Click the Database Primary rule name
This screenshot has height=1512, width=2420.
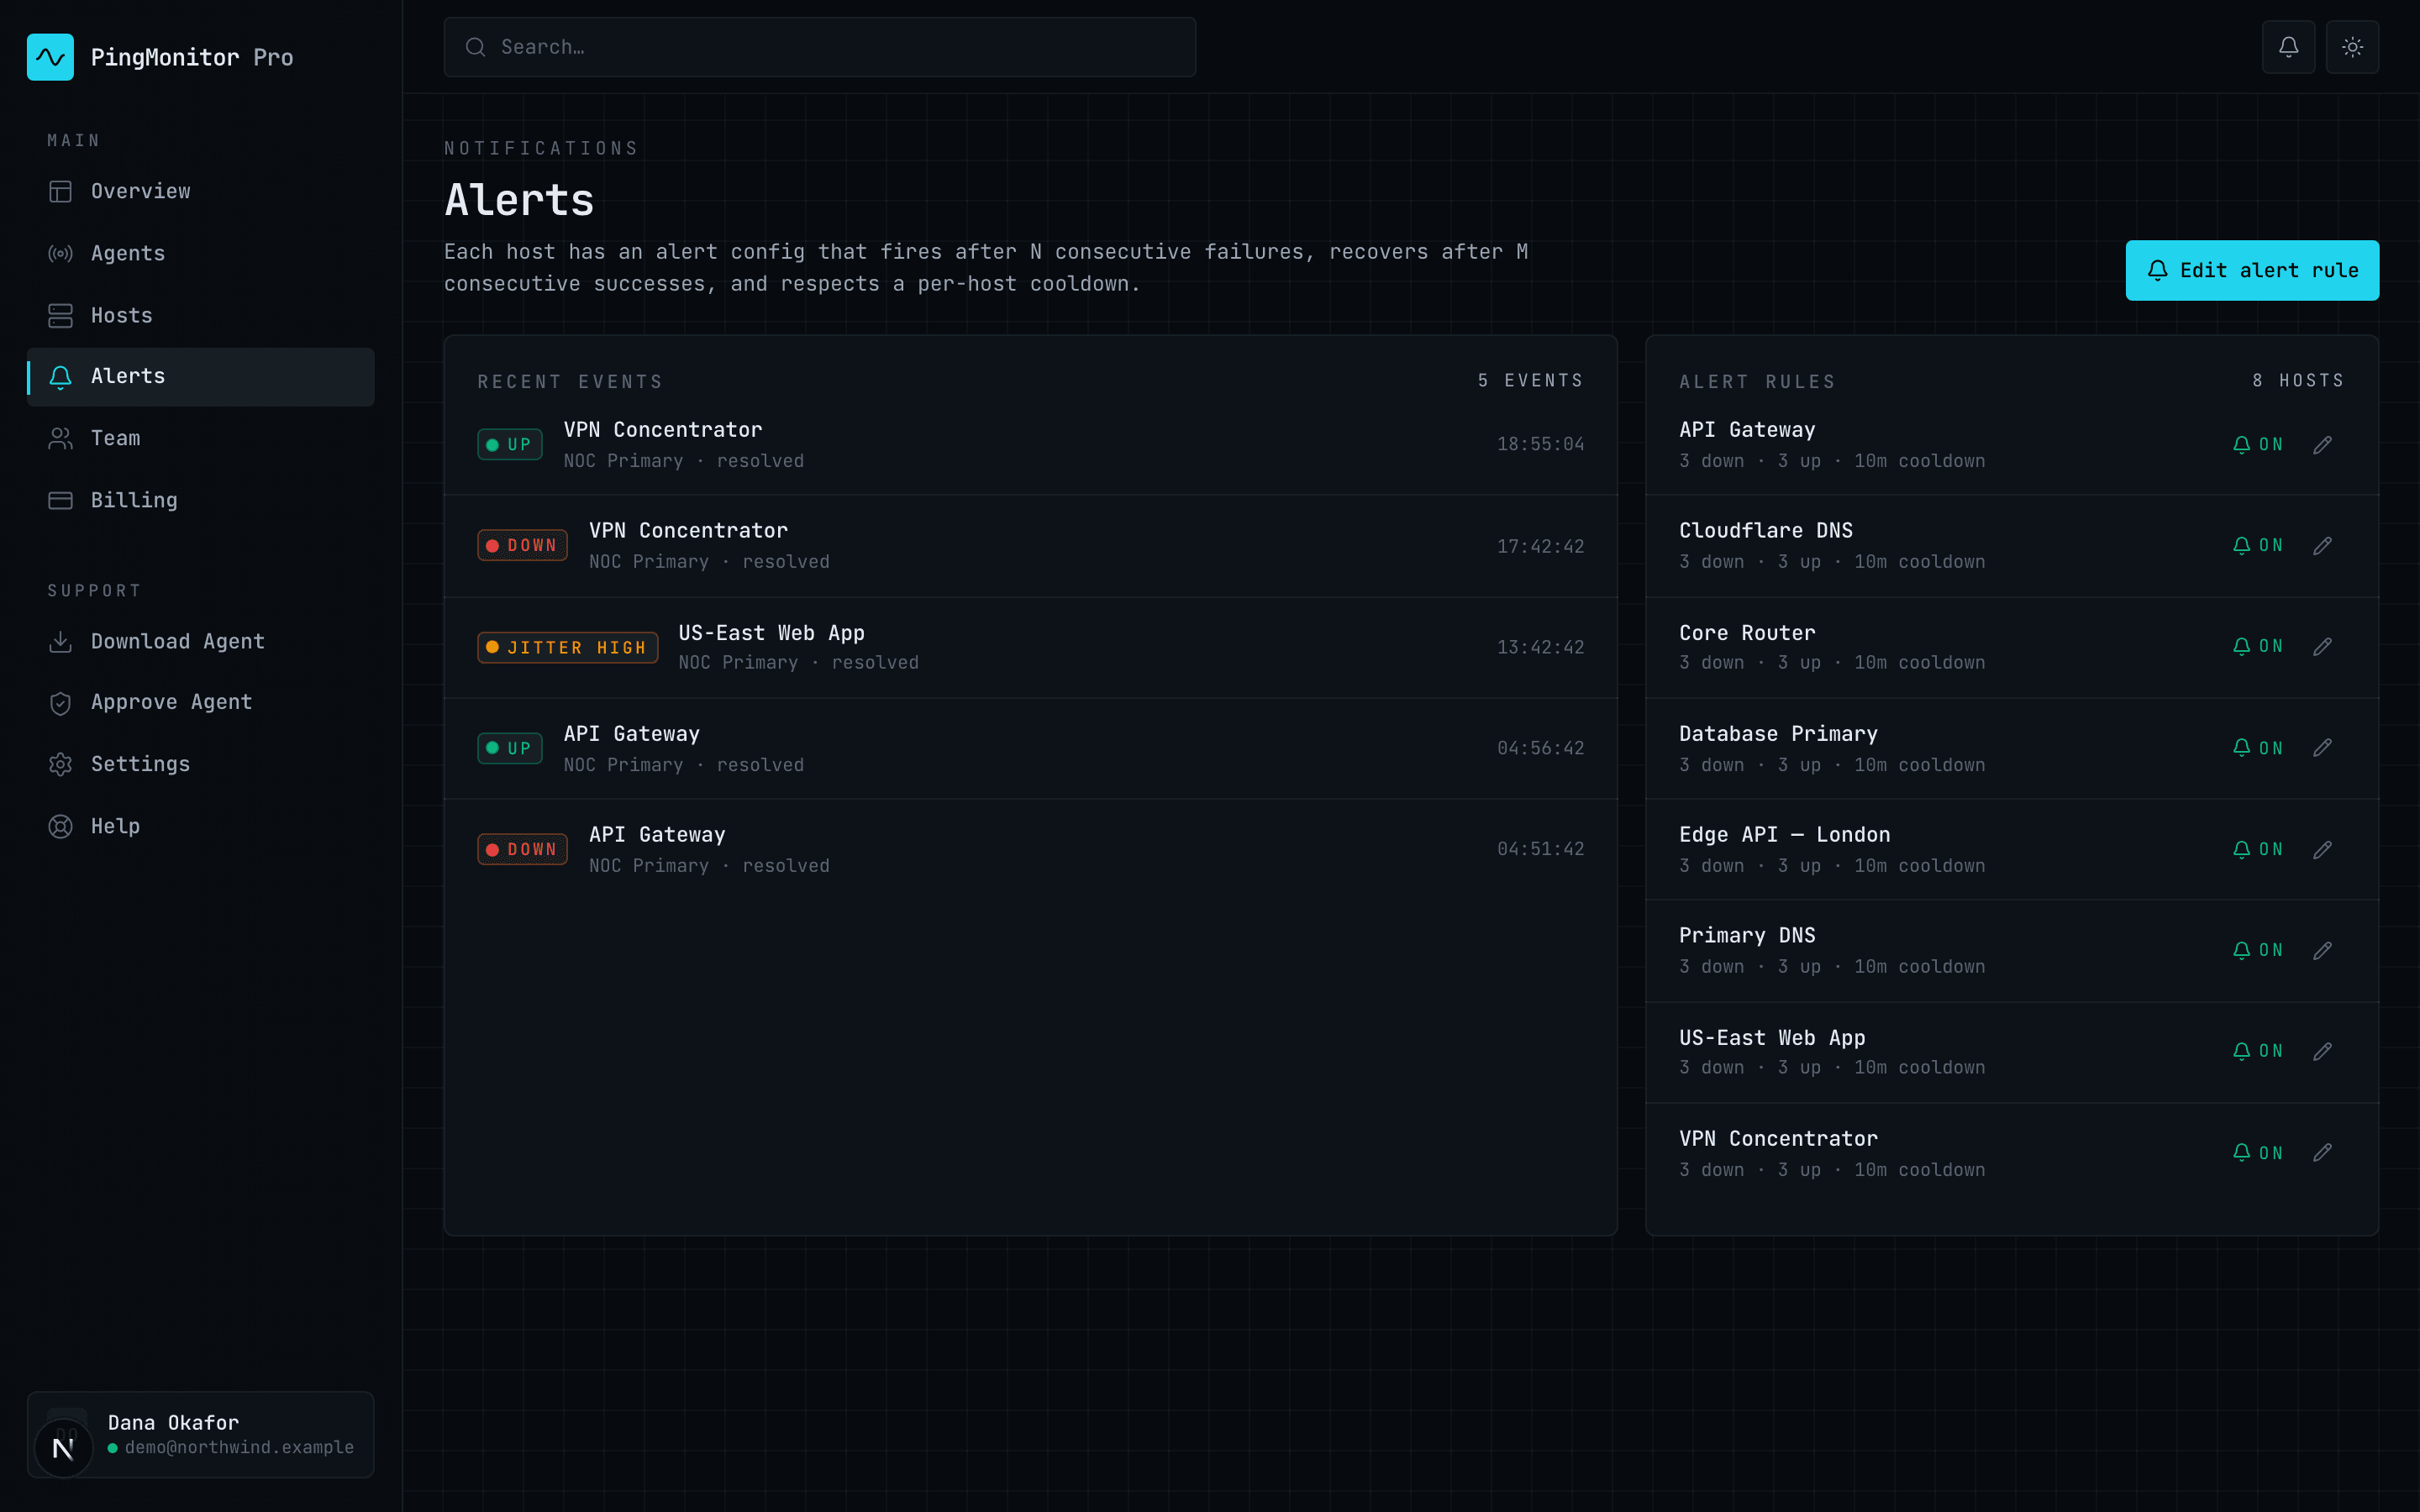tap(1778, 734)
